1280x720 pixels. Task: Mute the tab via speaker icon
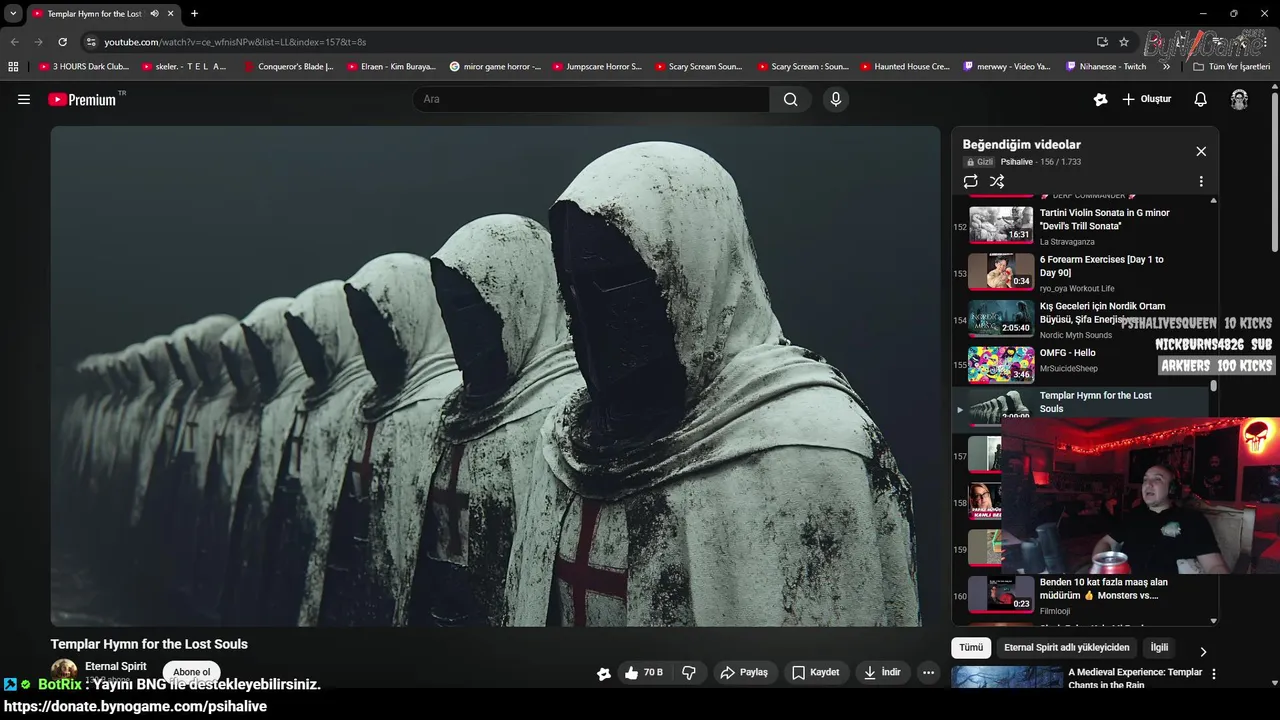click(x=154, y=14)
